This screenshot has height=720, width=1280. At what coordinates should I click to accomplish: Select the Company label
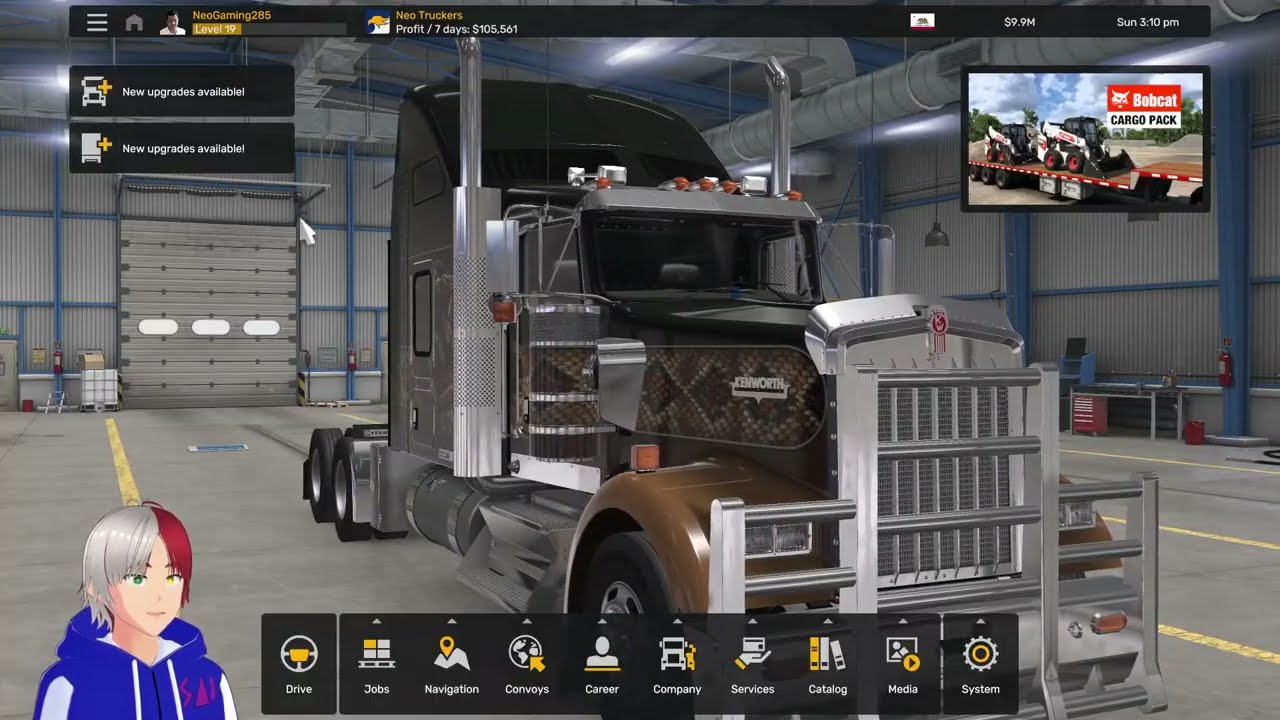[x=677, y=689]
